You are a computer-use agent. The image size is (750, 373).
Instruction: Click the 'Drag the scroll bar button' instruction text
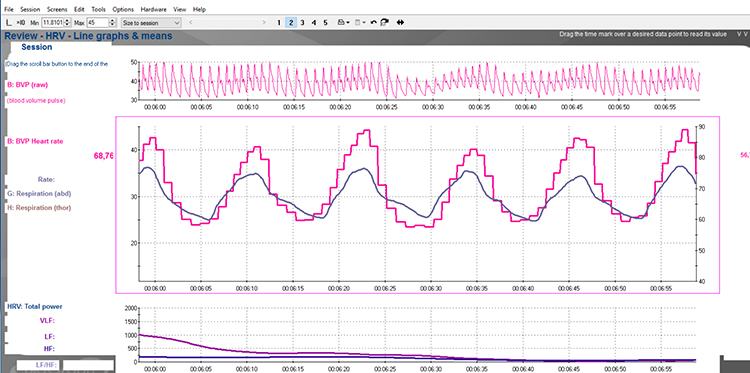[56, 64]
